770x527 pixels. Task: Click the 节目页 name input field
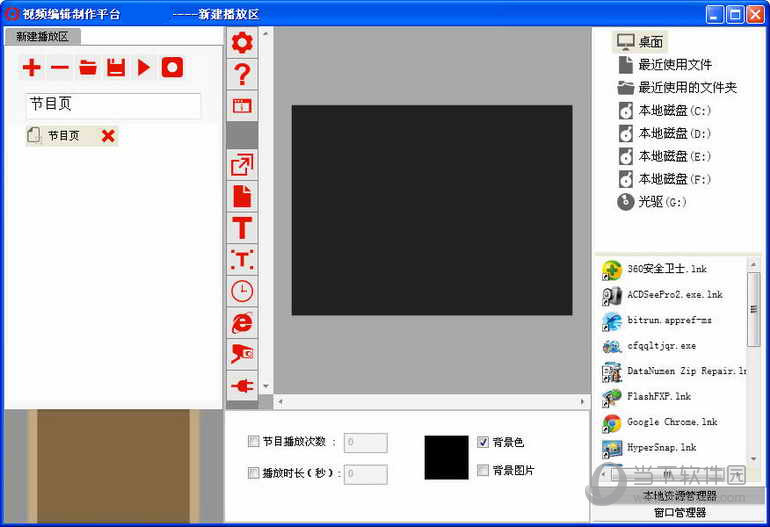[x=113, y=105]
